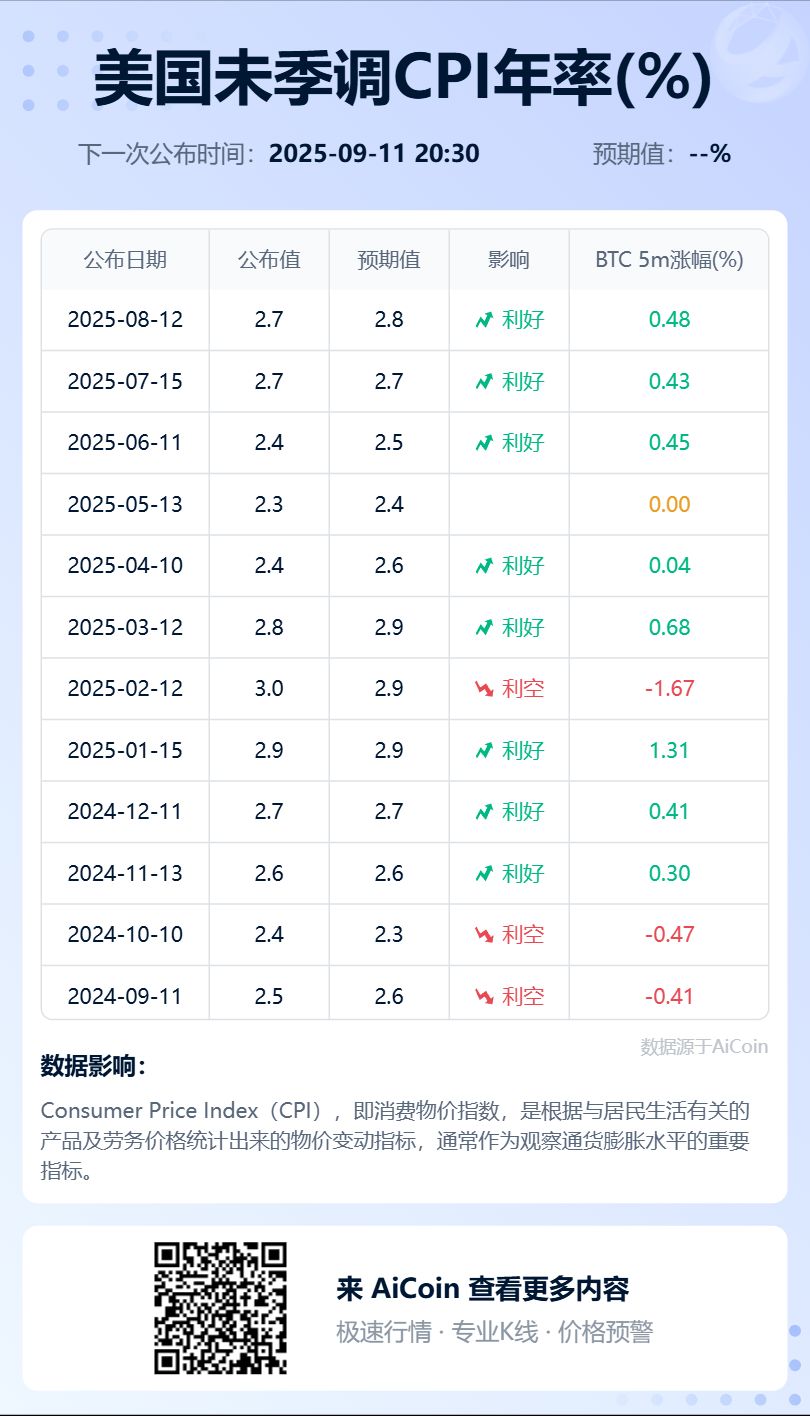Click the -1.67 BTC change value
Image resolution: width=810 pixels, height=1416 pixels.
coord(669,689)
